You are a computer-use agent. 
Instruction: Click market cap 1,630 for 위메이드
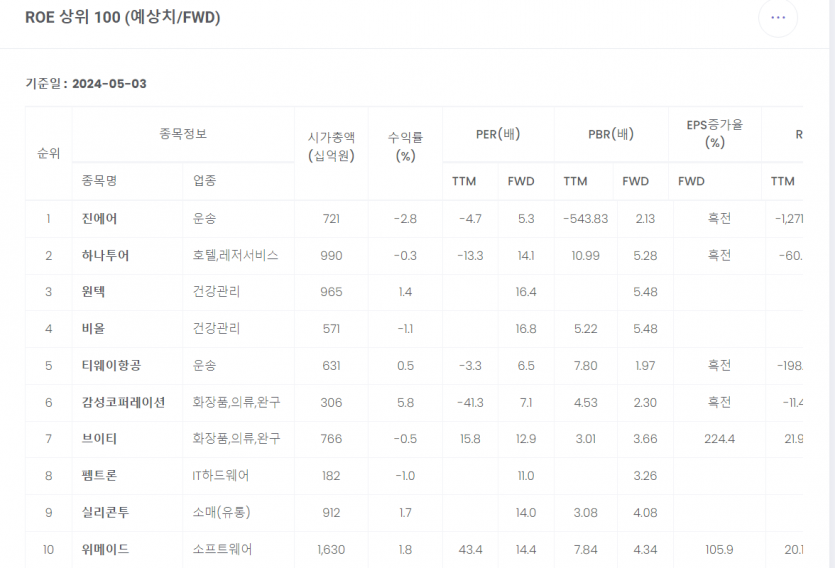[331, 549]
